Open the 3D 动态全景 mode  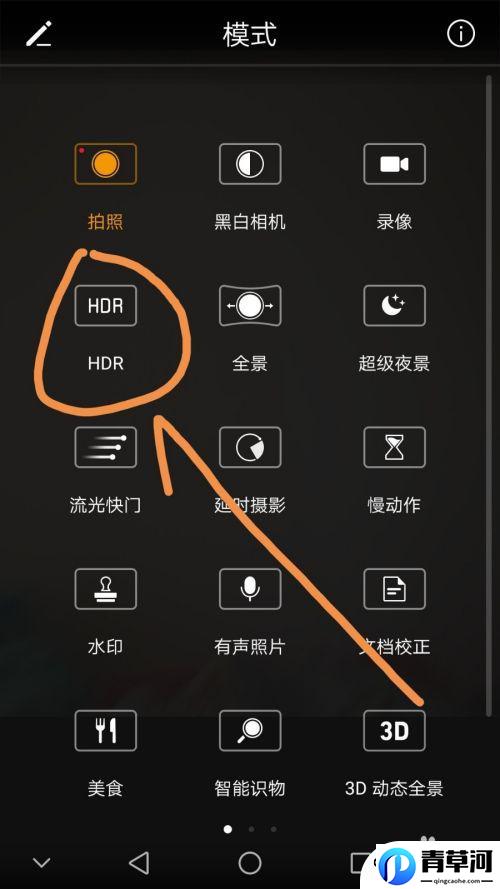(x=394, y=731)
